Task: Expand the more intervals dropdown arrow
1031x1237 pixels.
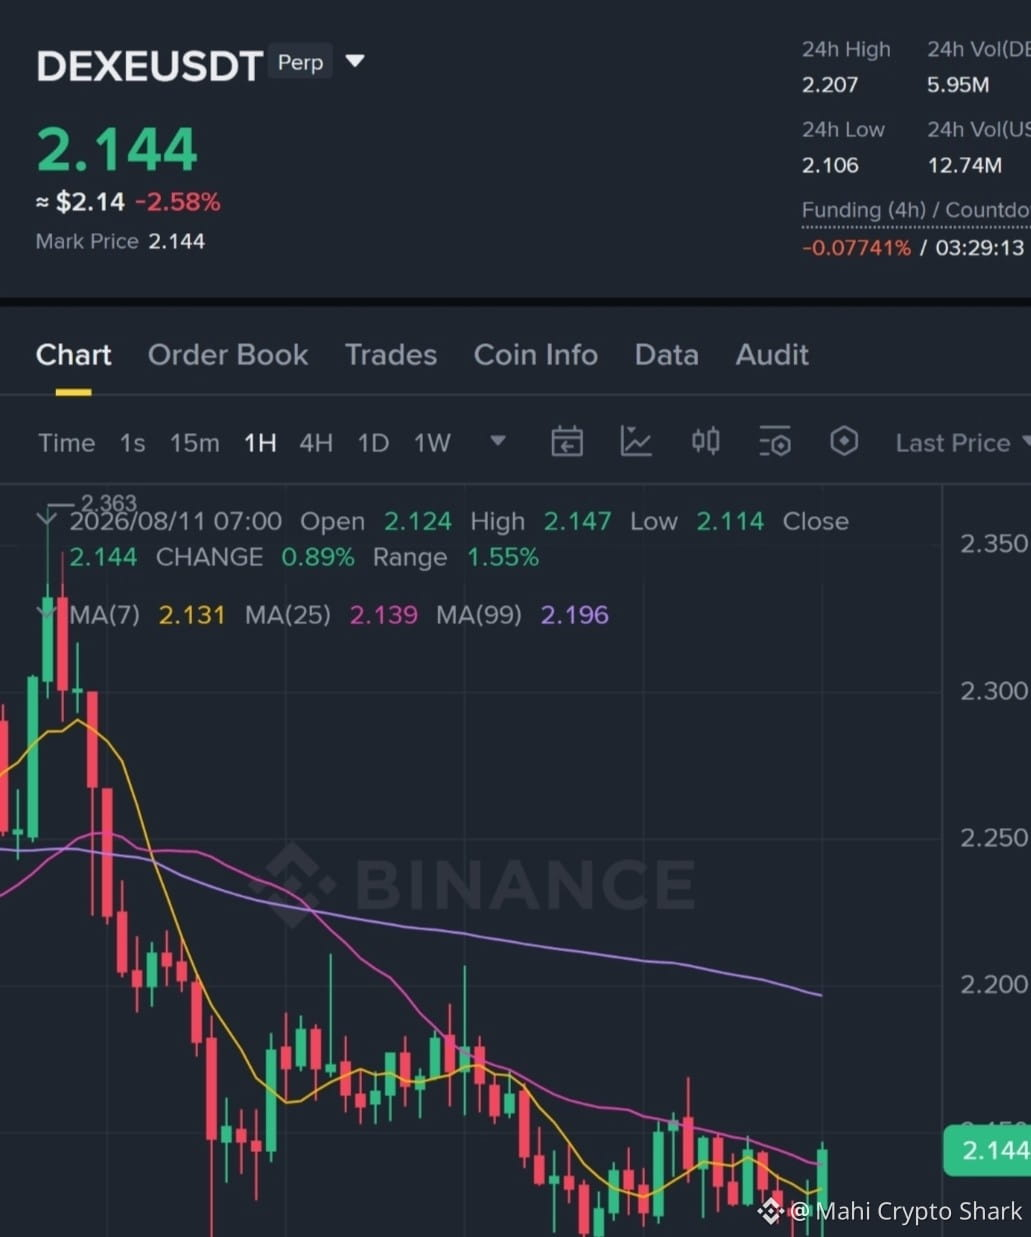Action: (497, 441)
